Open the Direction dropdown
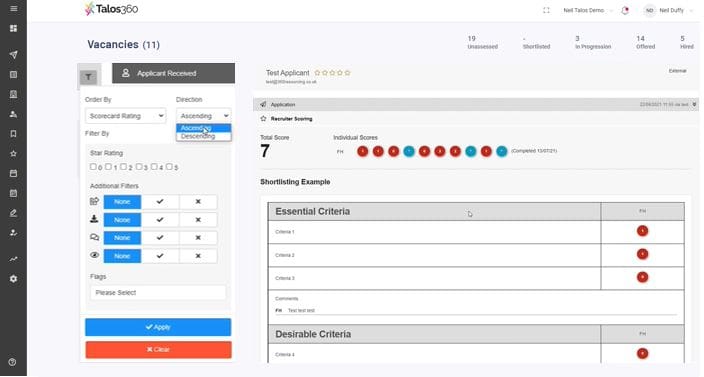This screenshot has height=377, width=704. pyautogui.click(x=203, y=116)
